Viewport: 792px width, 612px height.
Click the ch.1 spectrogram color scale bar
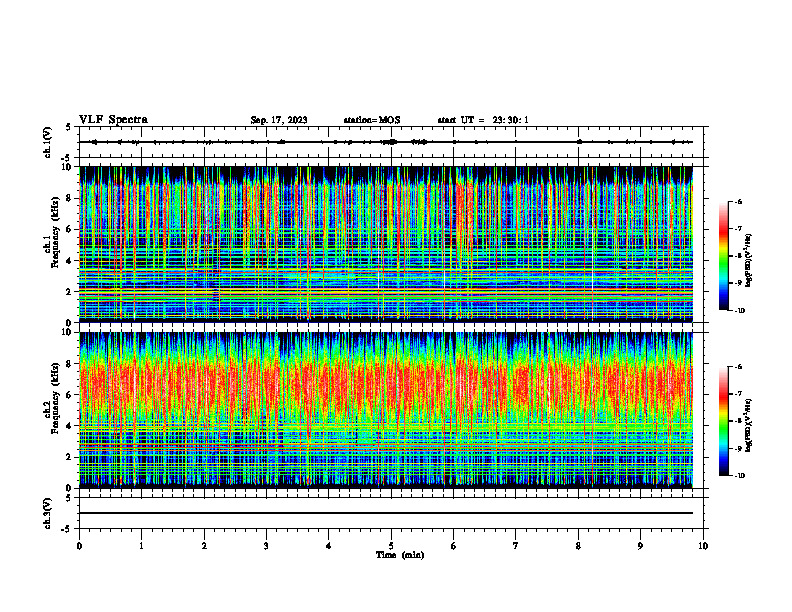pyautogui.click(x=724, y=256)
